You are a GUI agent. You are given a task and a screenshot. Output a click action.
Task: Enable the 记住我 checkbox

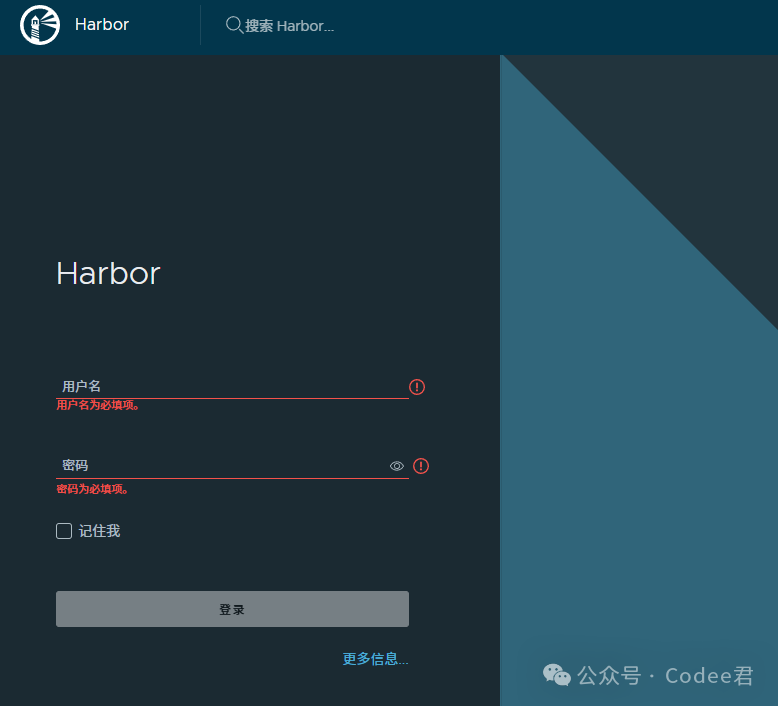coord(64,531)
